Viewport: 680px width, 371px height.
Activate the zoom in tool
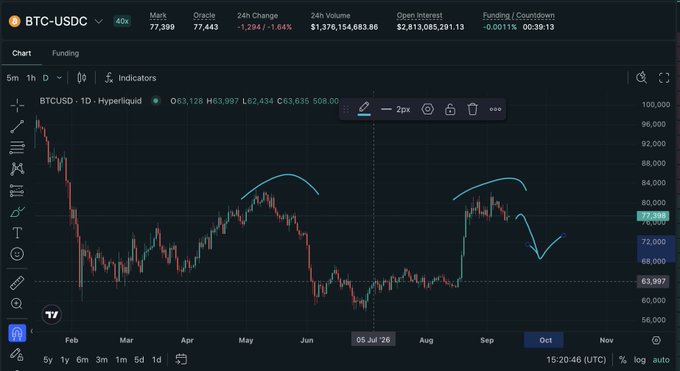[x=17, y=304]
